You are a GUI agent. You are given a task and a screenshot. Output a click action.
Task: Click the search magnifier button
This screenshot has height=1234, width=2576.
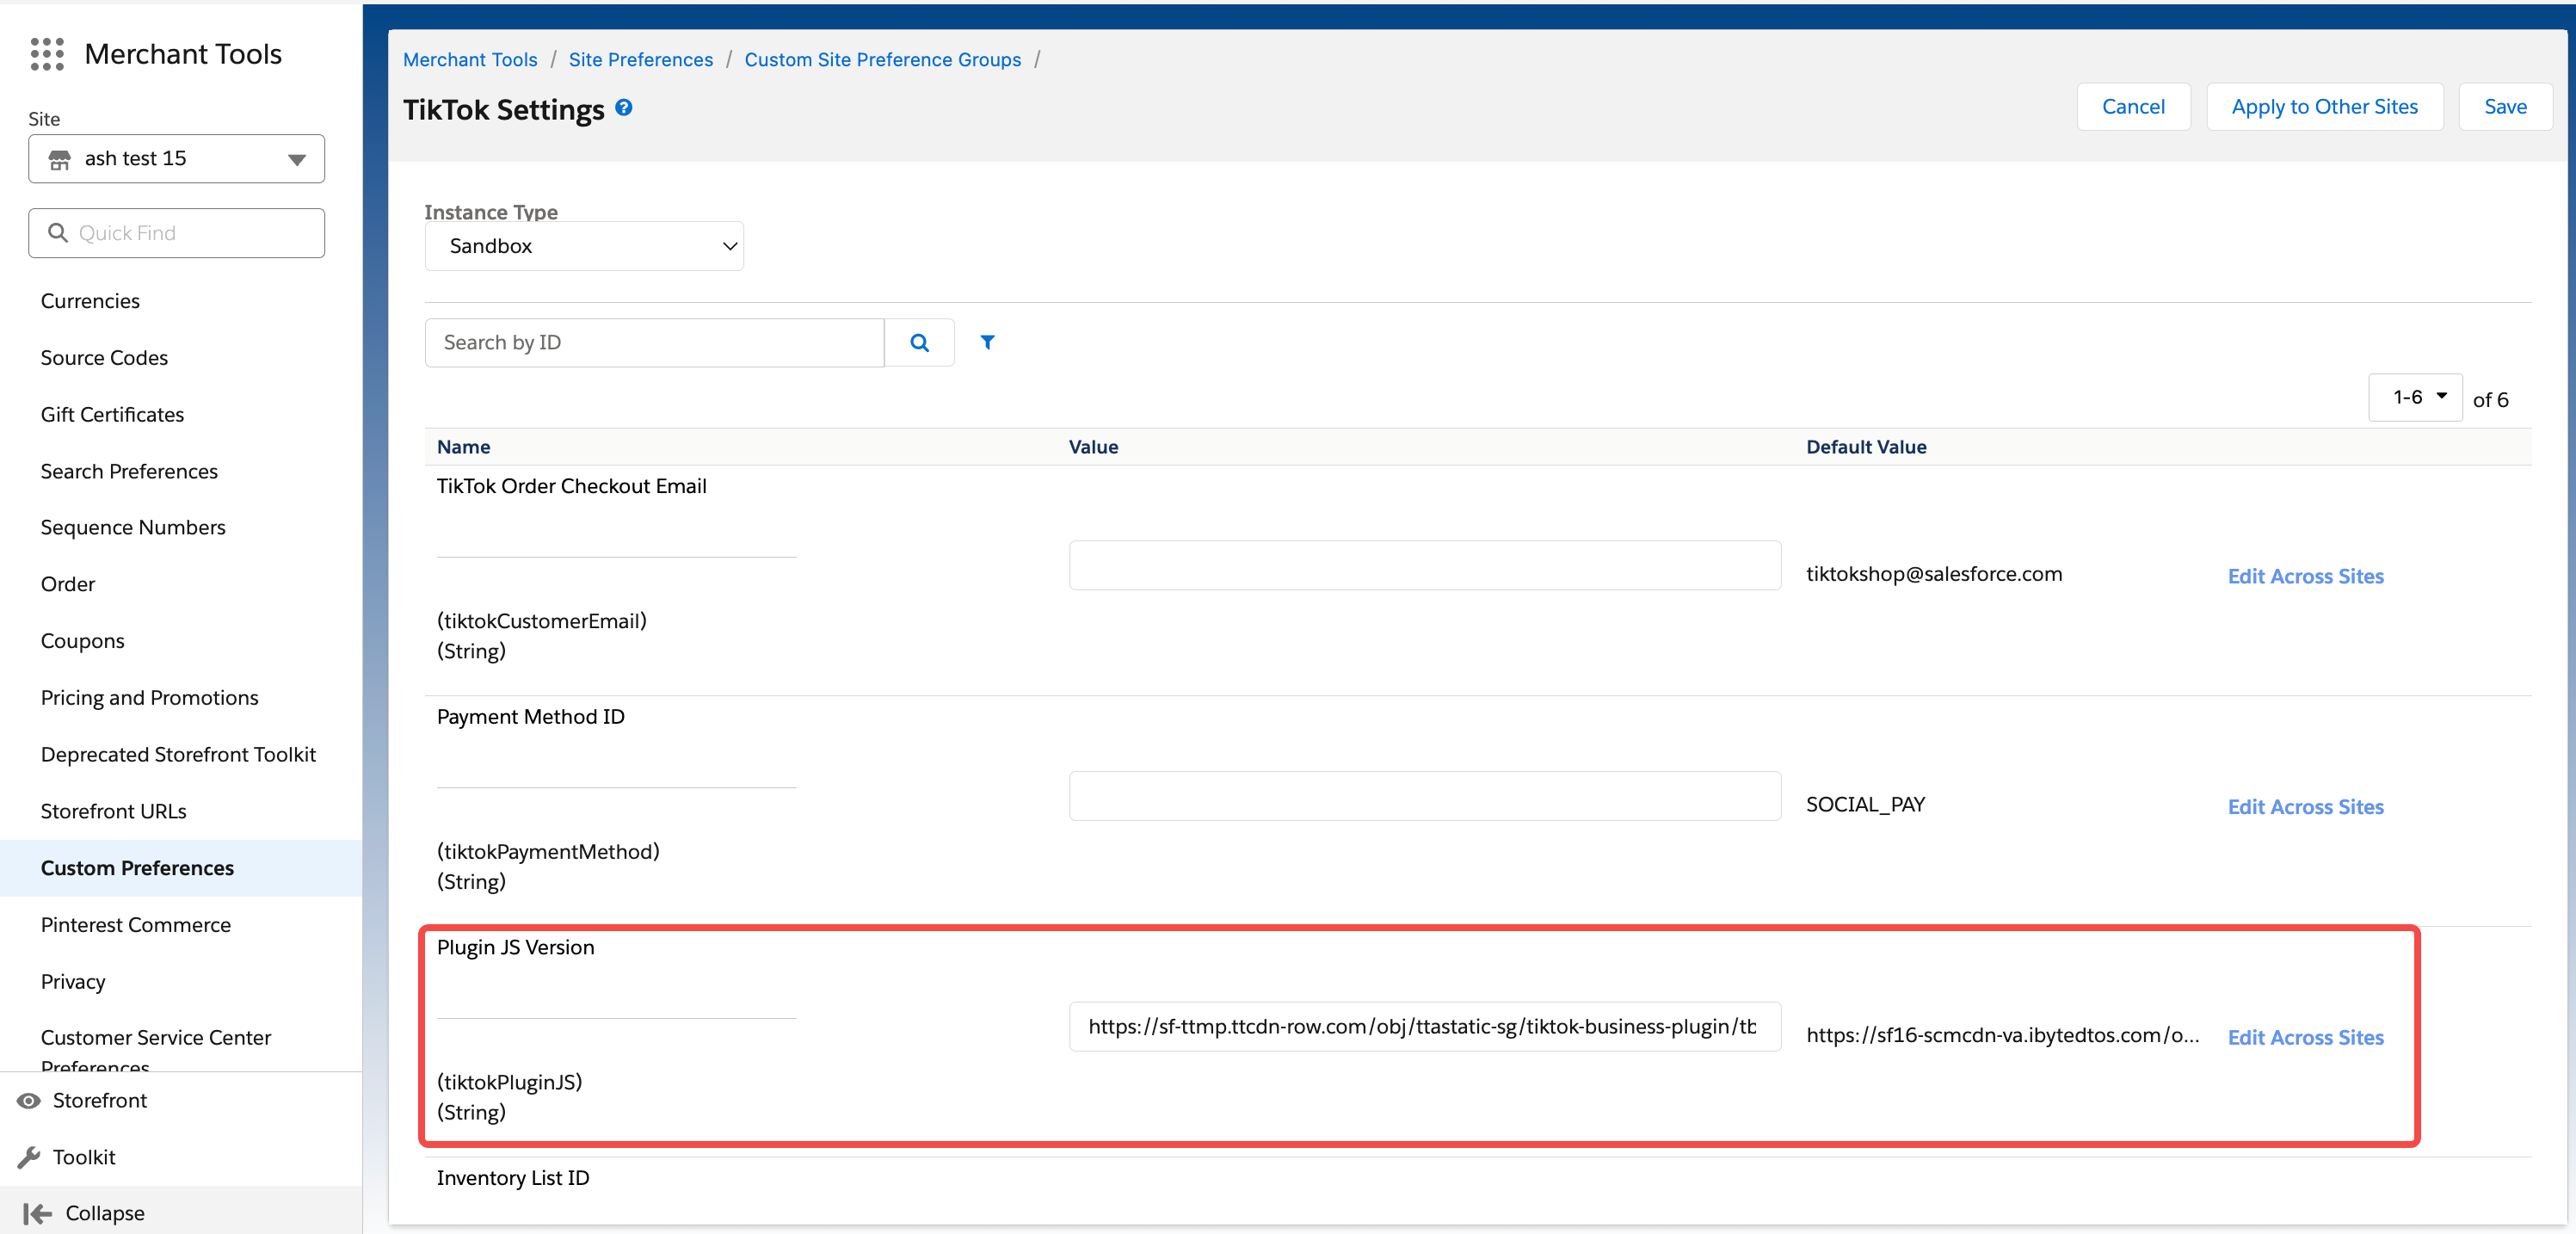(919, 343)
